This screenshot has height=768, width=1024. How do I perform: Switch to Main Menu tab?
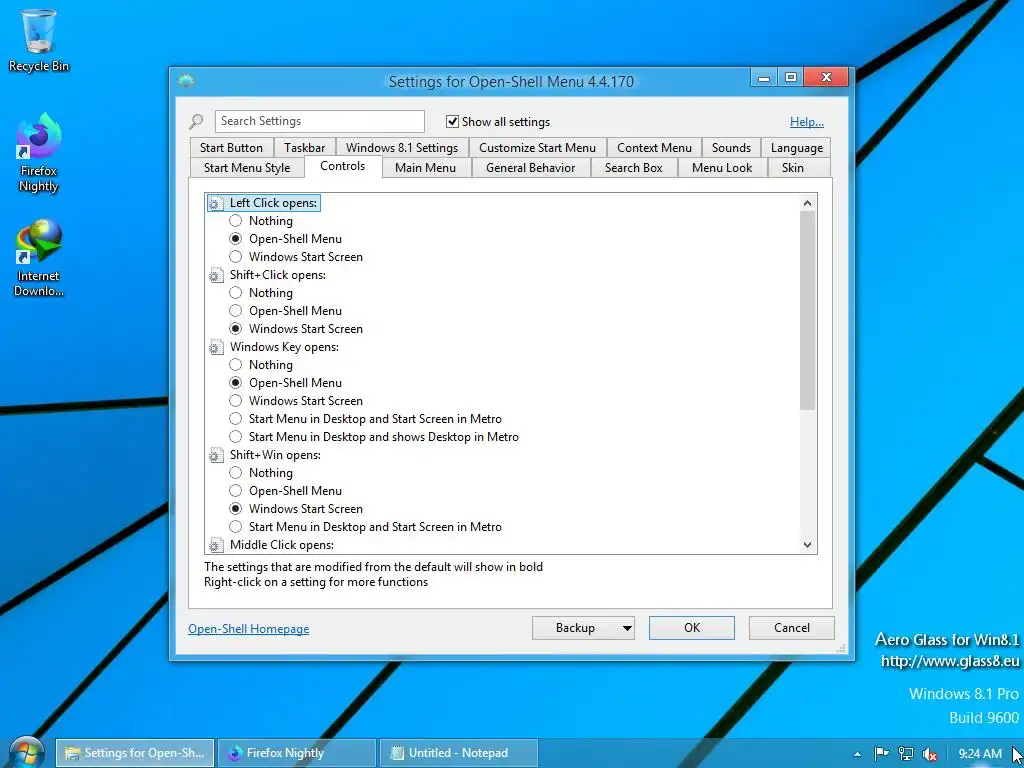point(425,168)
